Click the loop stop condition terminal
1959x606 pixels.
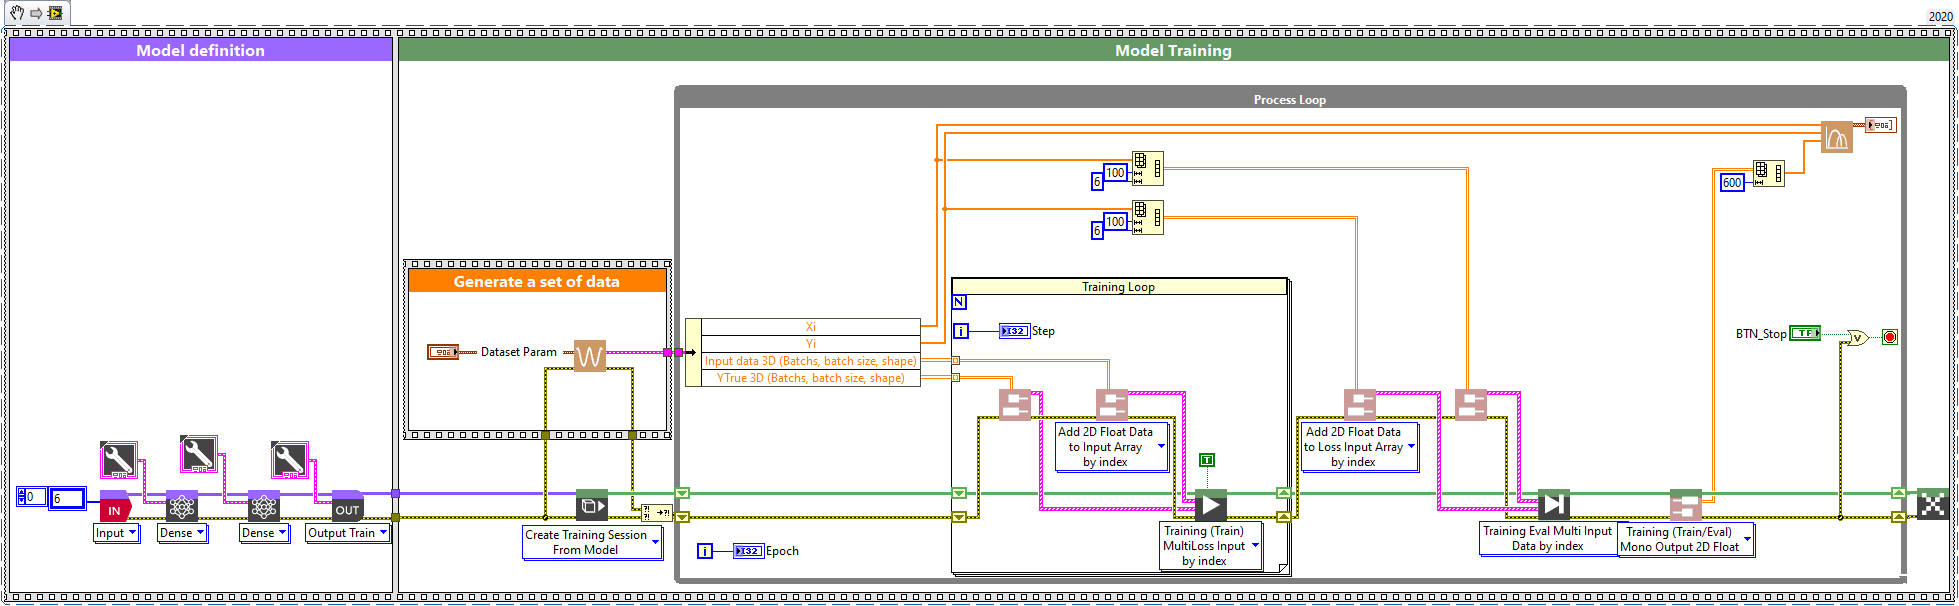pos(1889,337)
